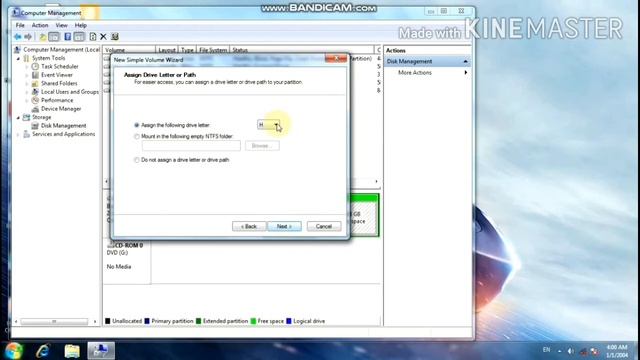Click the Back button in wizard
The width and height of the screenshot is (640, 360).
pyautogui.click(x=249, y=227)
